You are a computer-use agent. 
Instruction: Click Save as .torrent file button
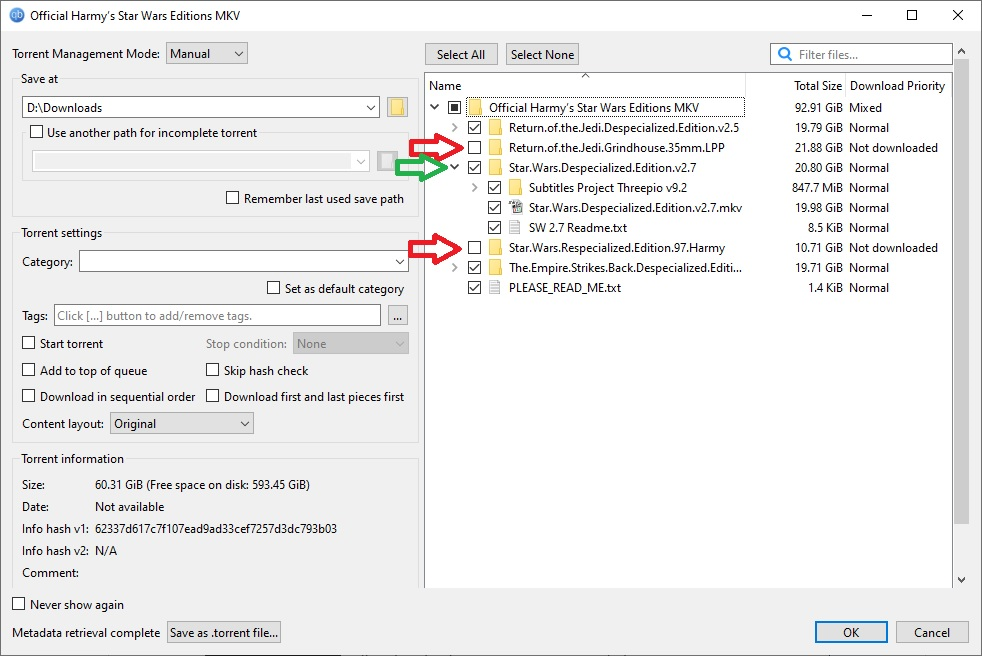[224, 633]
